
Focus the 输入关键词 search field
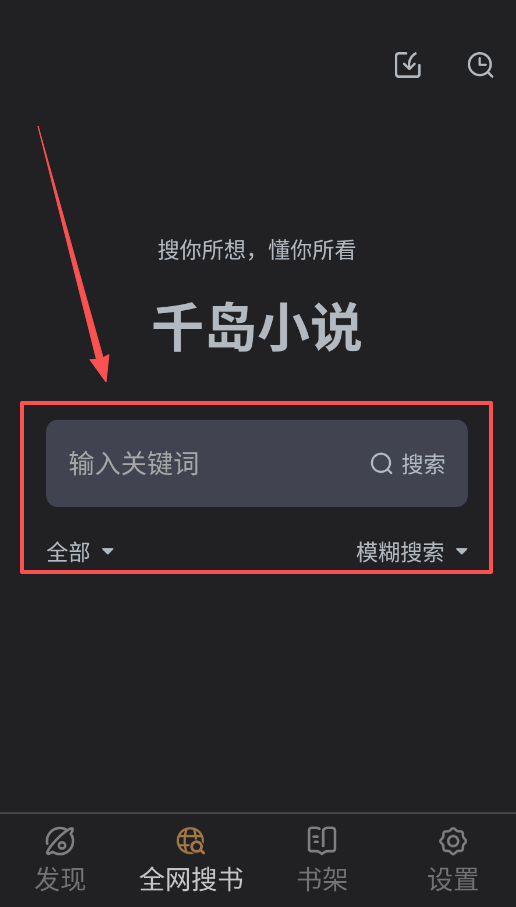[257, 463]
